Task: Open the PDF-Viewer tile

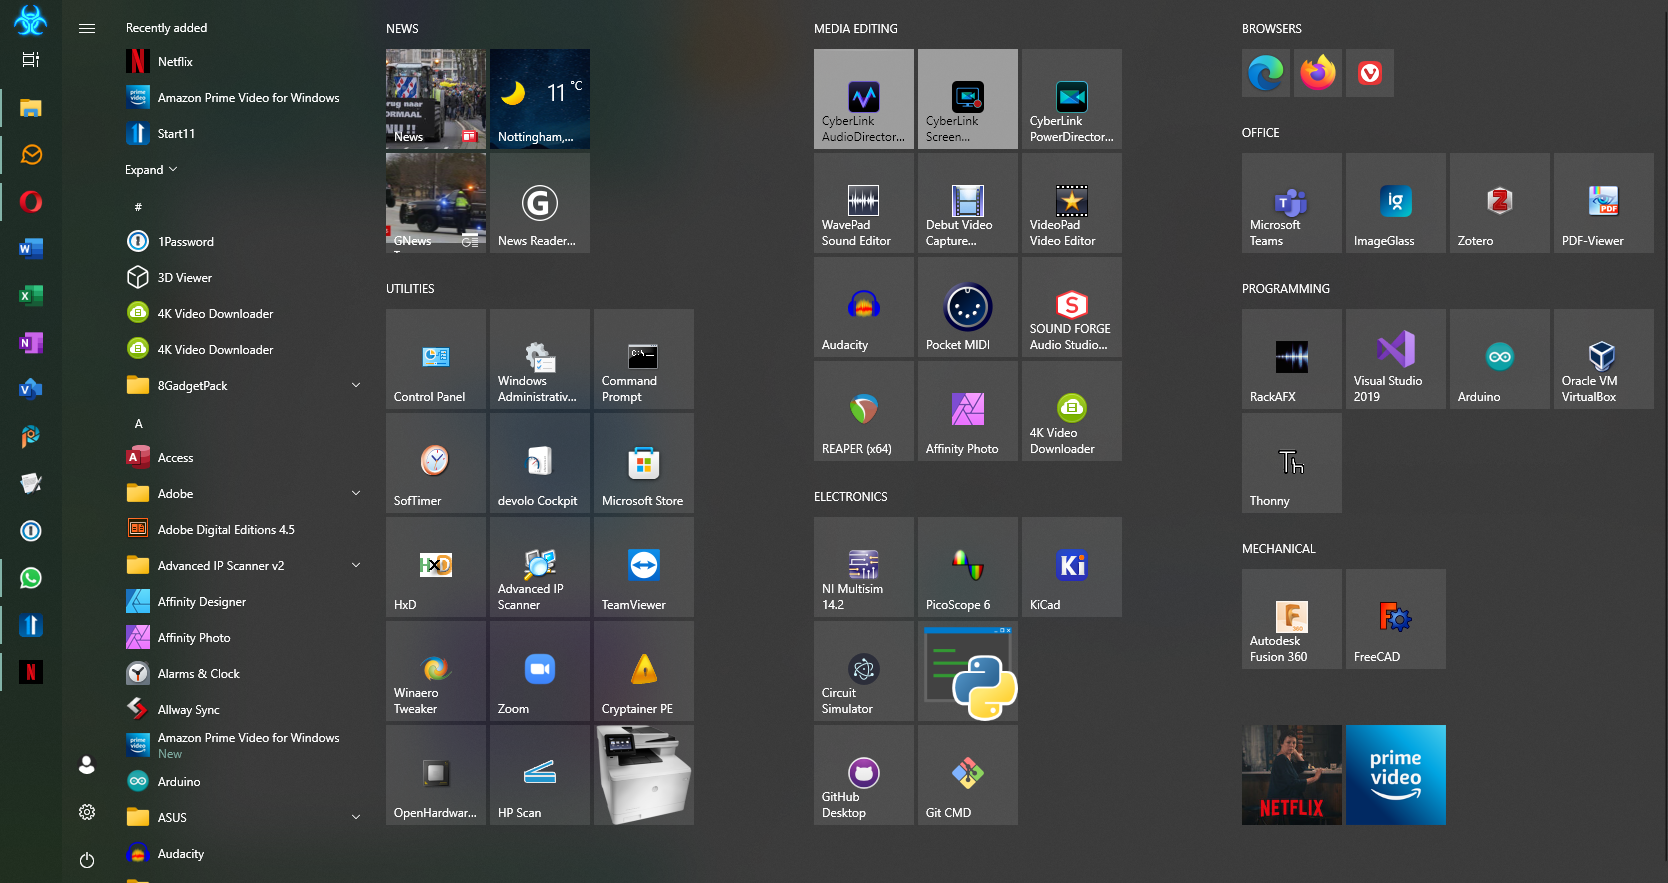Action: 1604,203
